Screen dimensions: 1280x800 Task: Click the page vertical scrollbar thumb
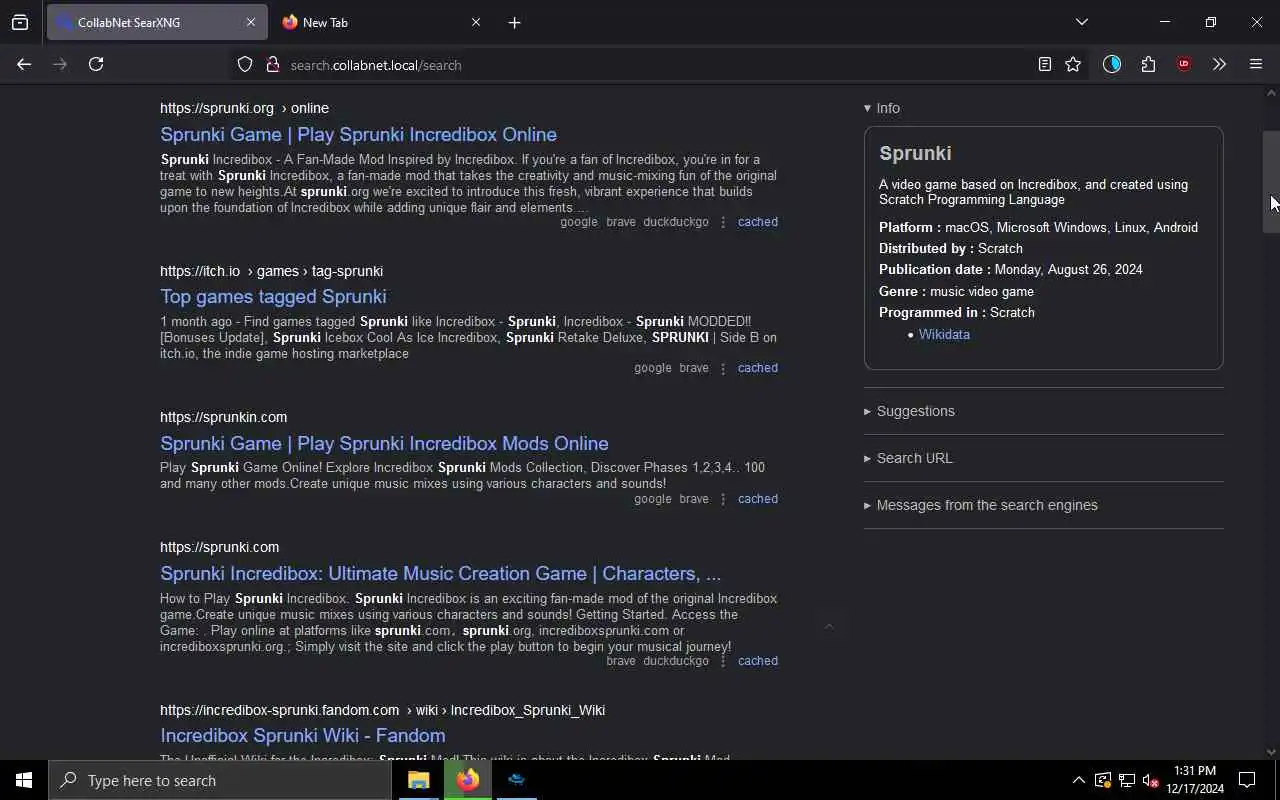pos(1271,182)
